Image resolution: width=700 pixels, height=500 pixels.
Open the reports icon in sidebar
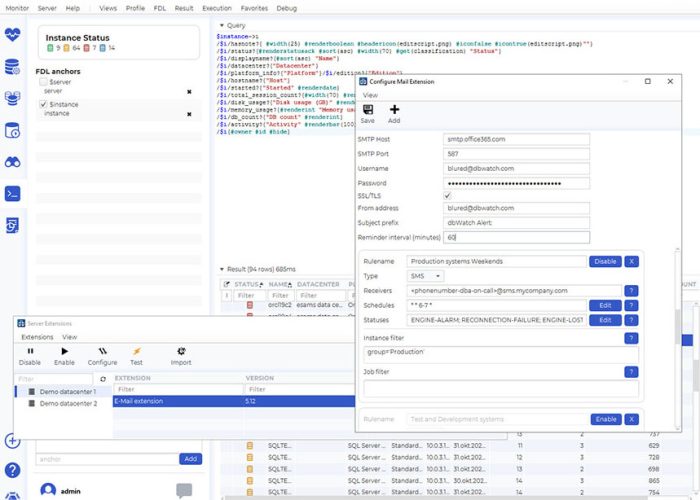click(12, 225)
